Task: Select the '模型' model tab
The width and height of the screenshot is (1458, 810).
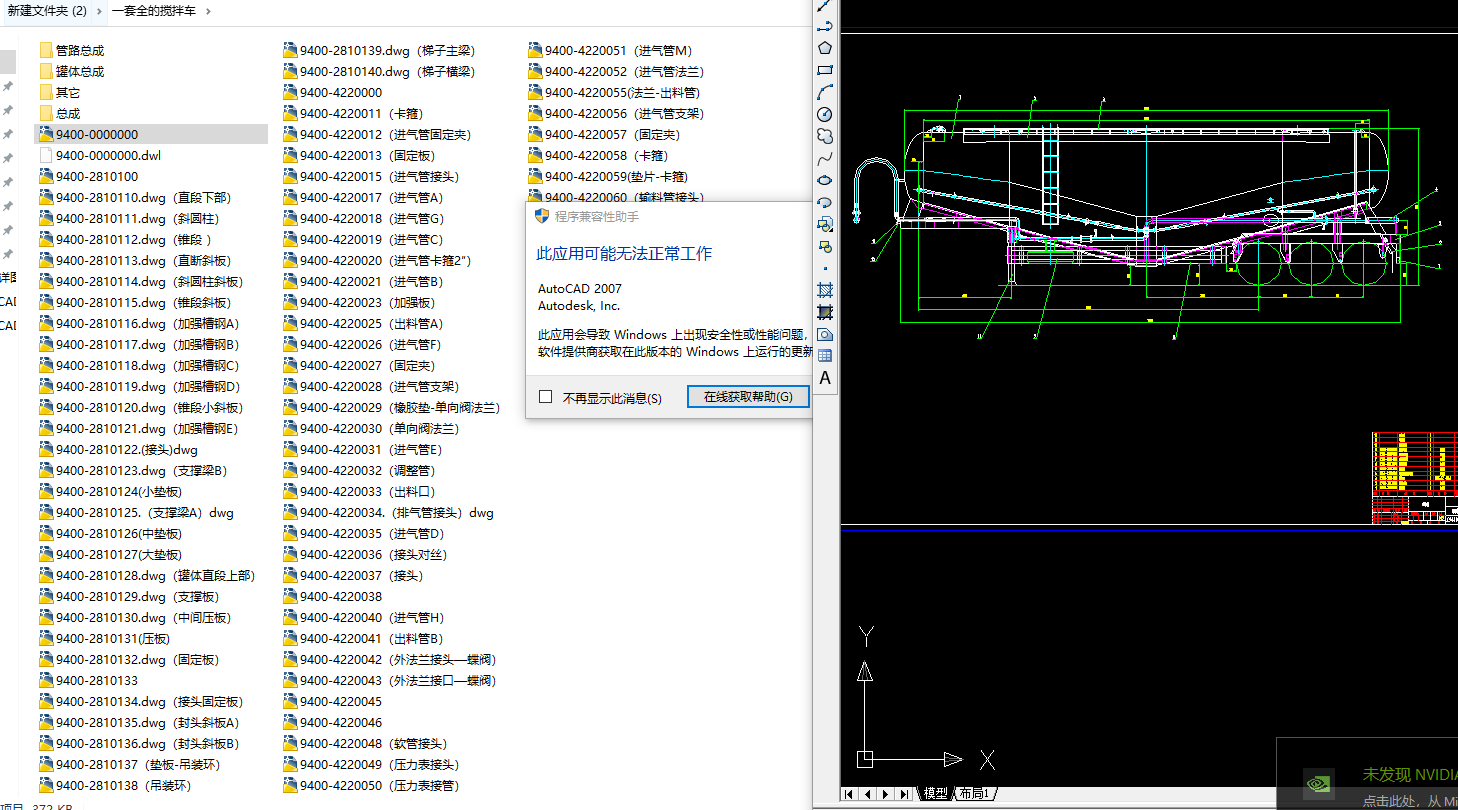Action: coord(935,793)
